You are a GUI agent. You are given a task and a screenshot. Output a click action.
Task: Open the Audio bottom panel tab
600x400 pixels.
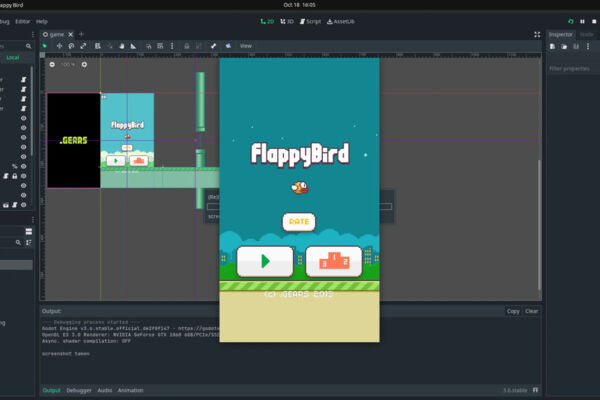click(x=104, y=390)
